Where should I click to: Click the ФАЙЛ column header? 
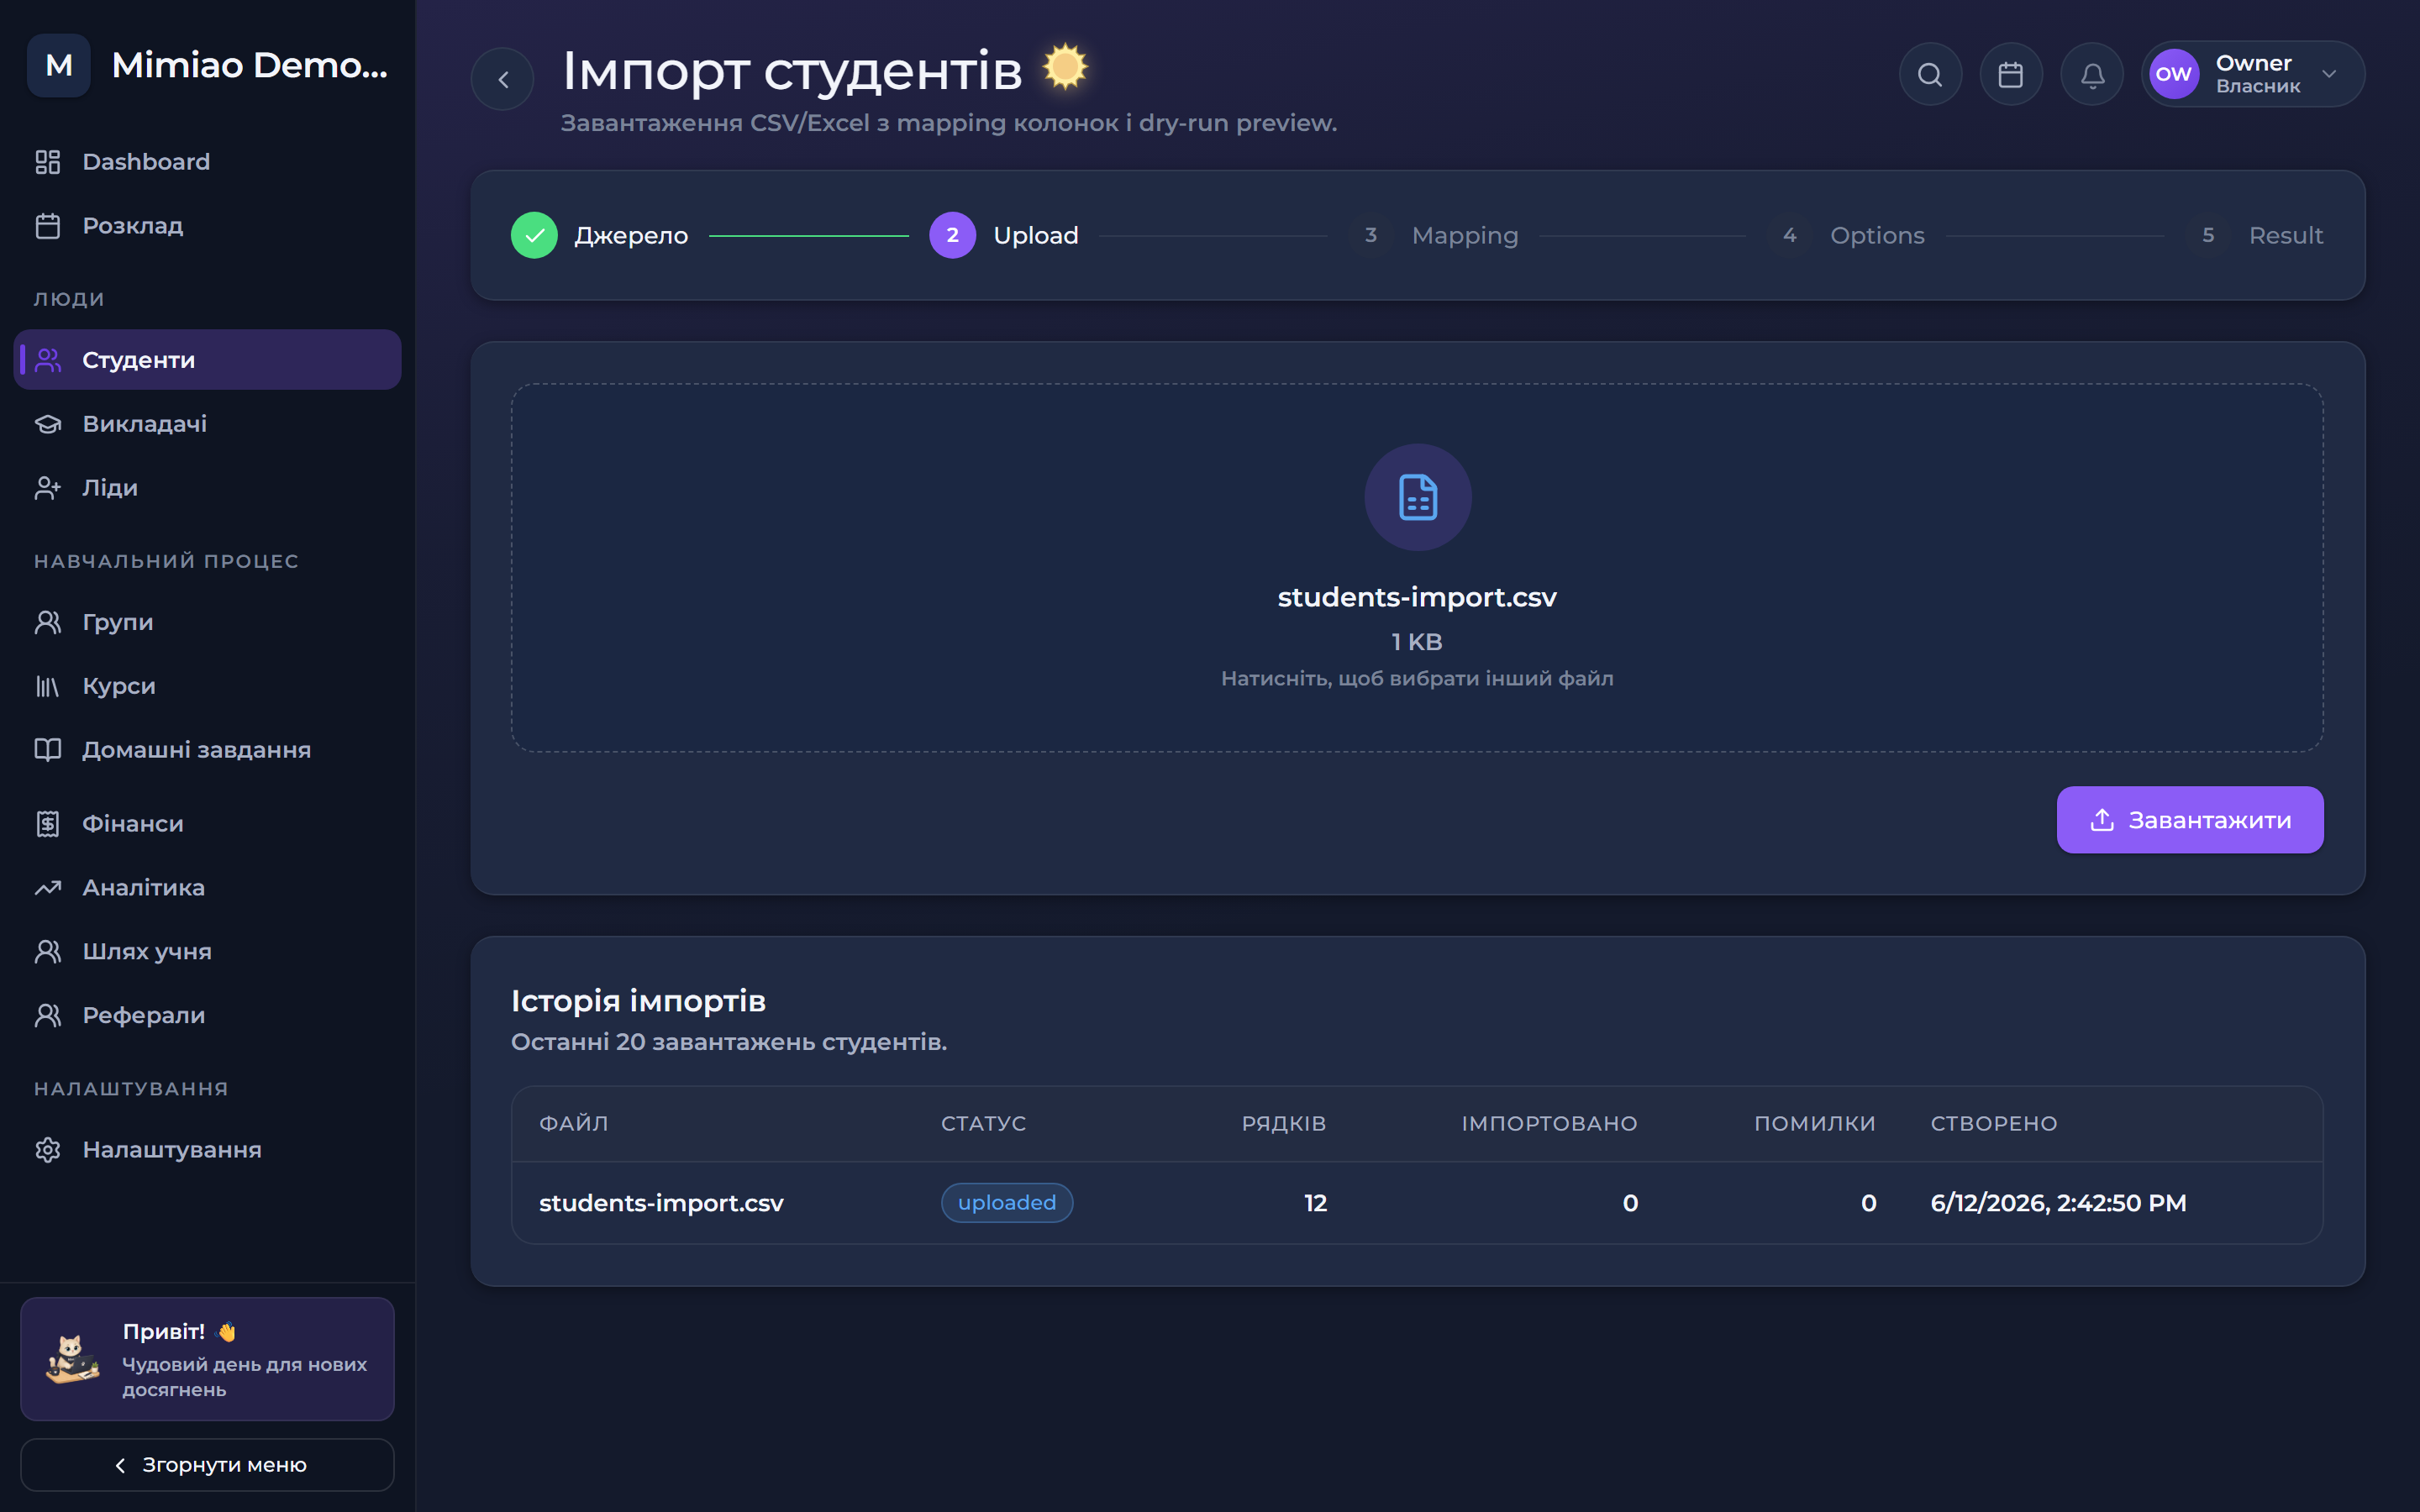(574, 1124)
